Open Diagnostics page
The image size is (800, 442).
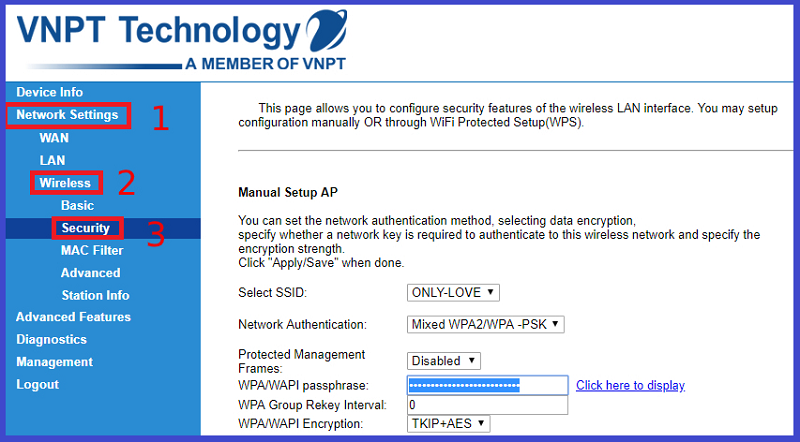(51, 340)
